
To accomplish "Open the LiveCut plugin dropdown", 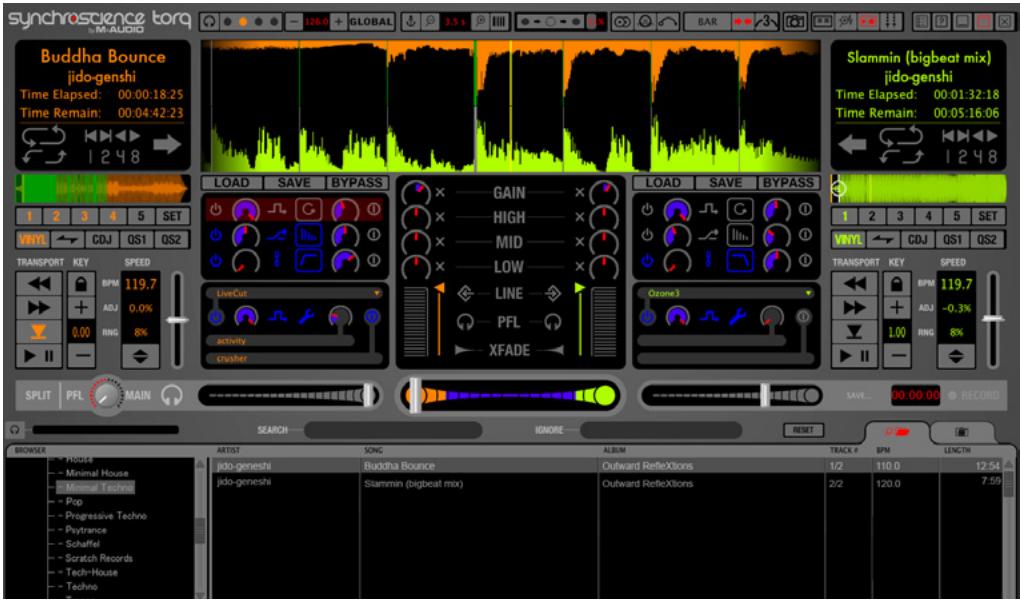I will 377,293.
